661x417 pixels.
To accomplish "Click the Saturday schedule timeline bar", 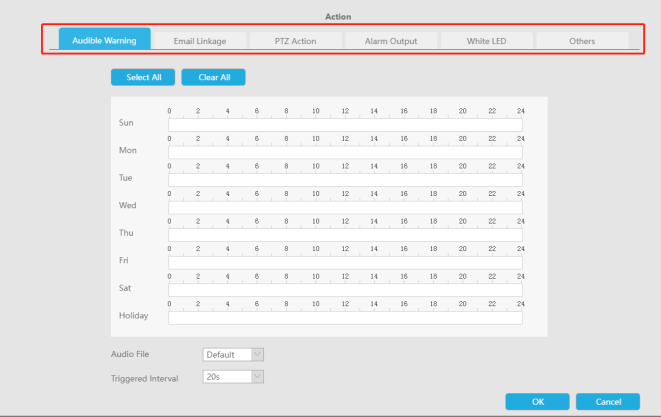I will tap(345, 290).
